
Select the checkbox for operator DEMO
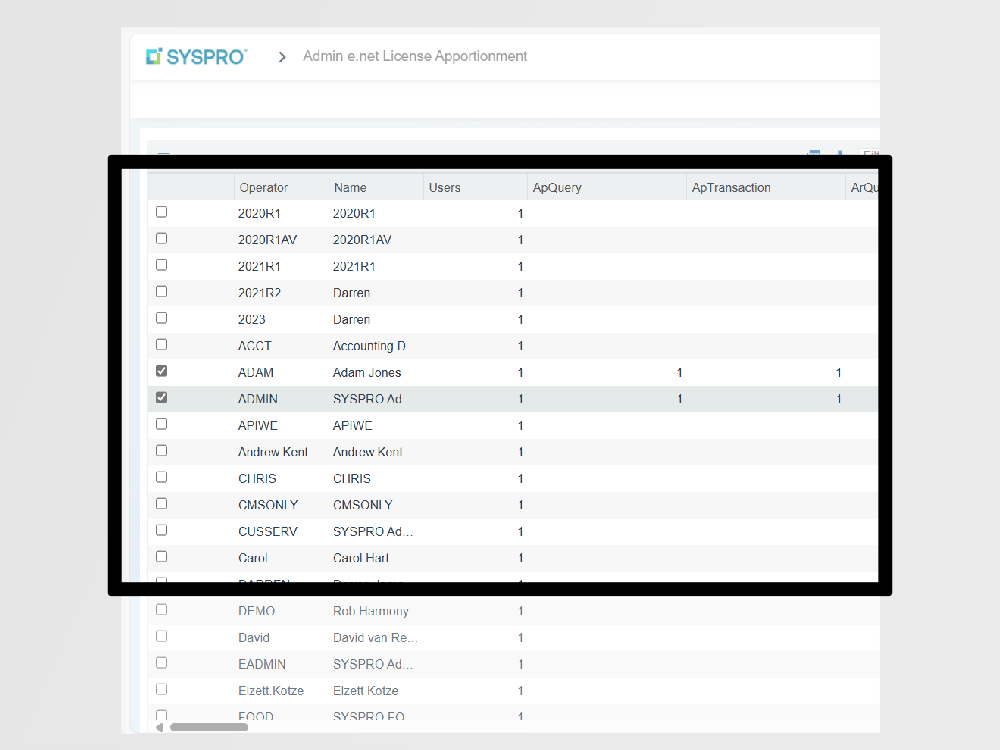point(162,610)
